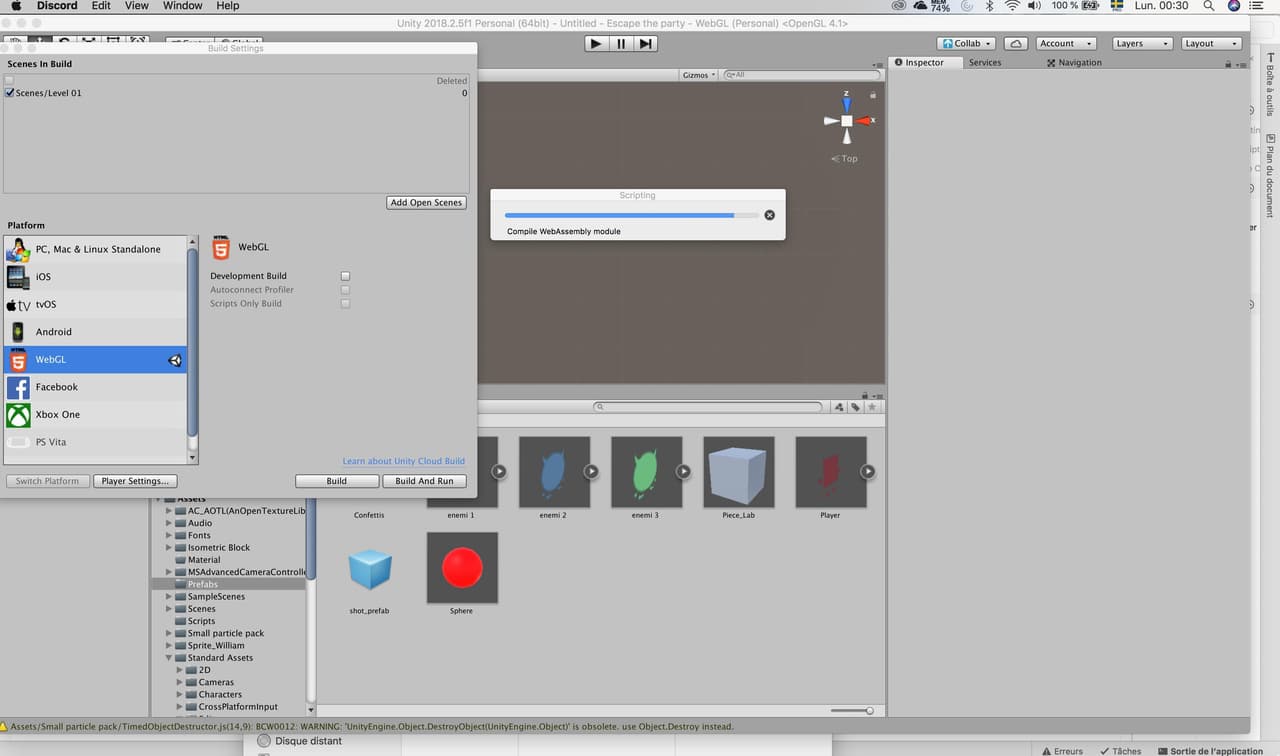This screenshot has height=756, width=1280.
Task: Toggle the Scenes/Level 01 checkbox
Action: click(10, 93)
